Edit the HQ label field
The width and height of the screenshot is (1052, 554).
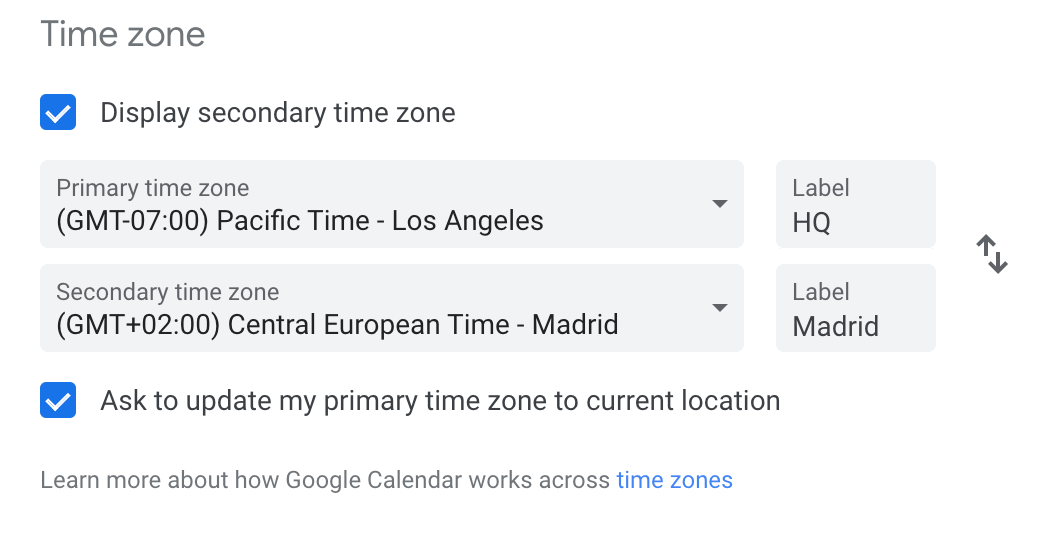point(855,204)
